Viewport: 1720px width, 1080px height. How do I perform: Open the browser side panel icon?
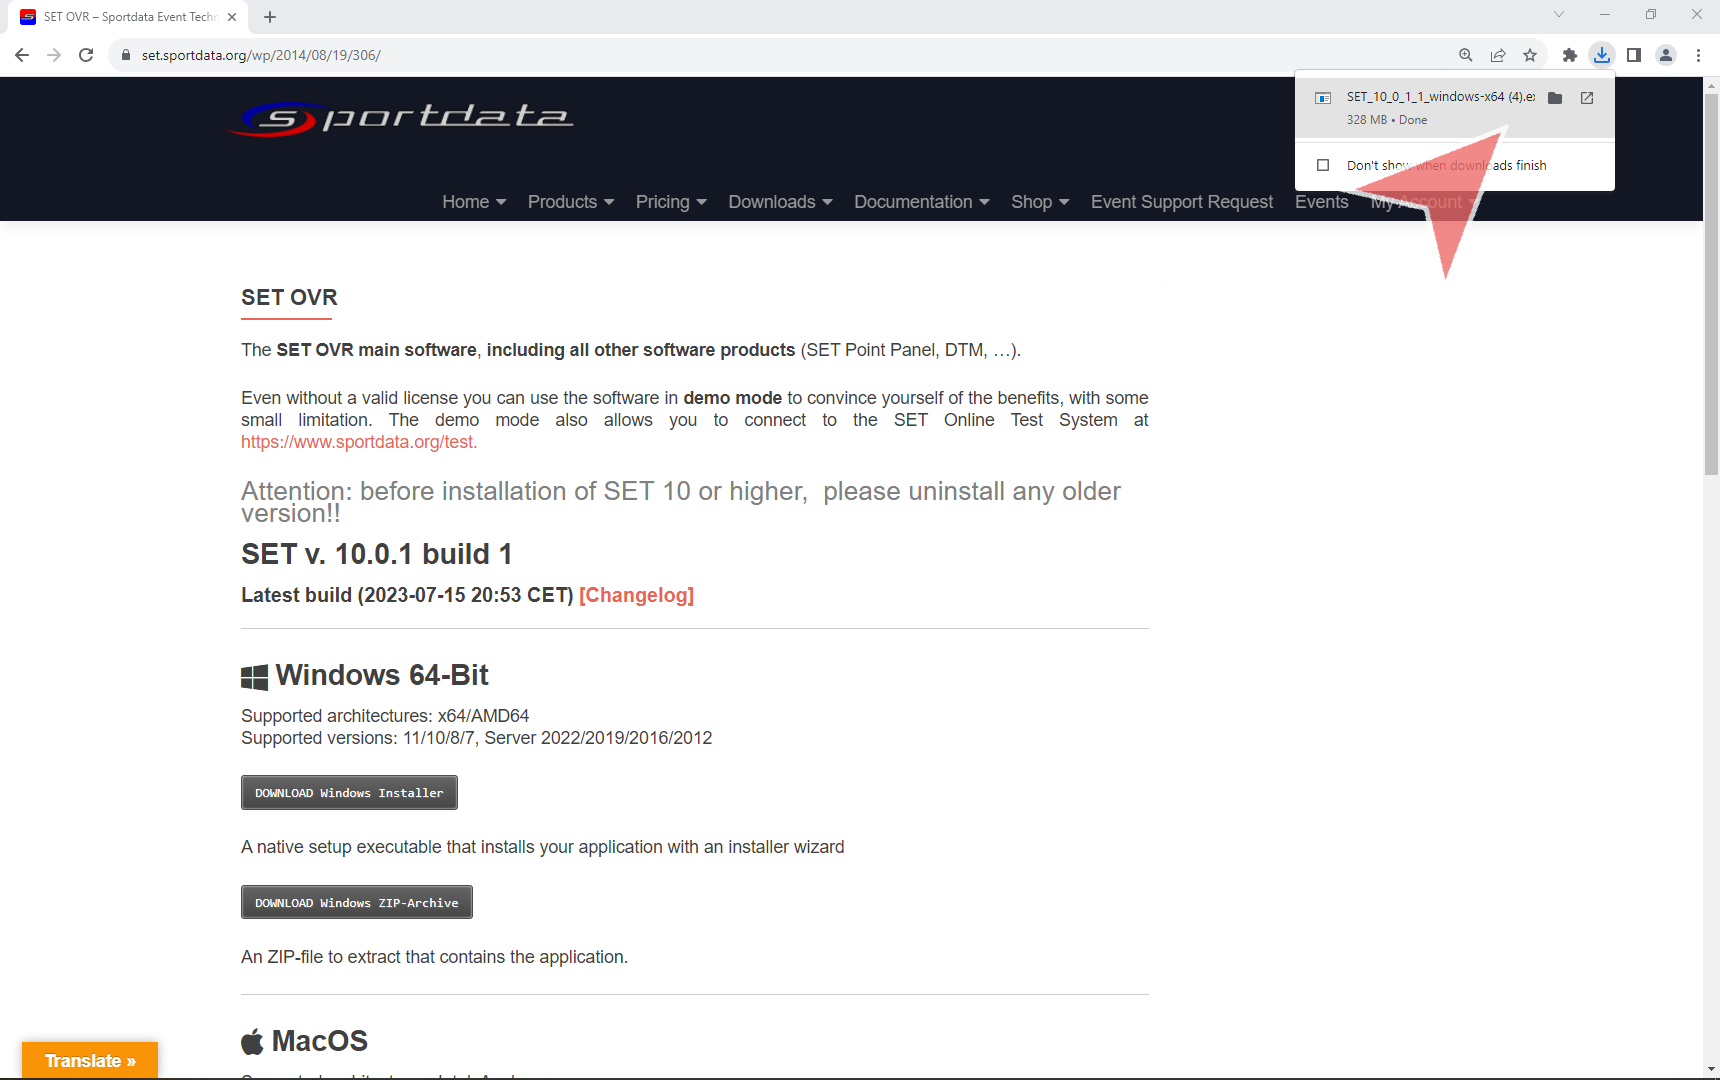coord(1634,55)
